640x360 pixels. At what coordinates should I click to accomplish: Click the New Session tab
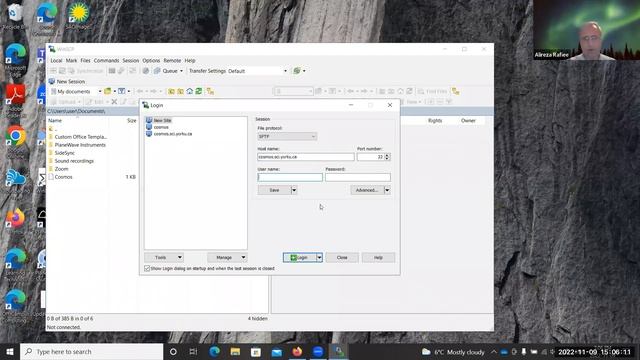click(67, 82)
